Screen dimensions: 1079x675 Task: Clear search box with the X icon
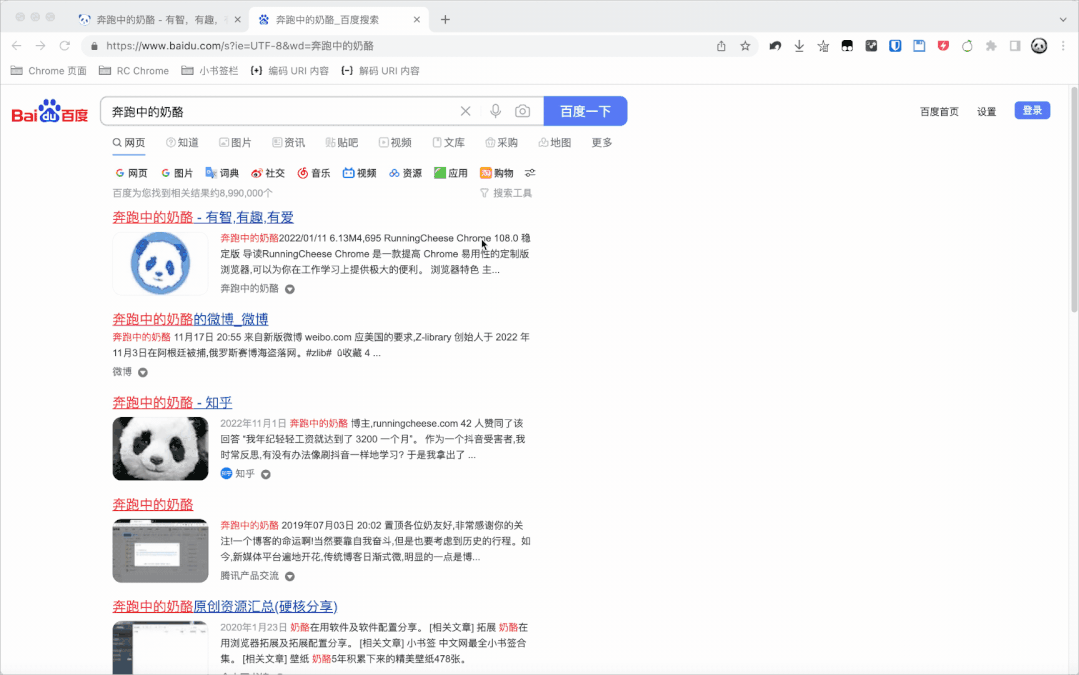click(x=466, y=111)
